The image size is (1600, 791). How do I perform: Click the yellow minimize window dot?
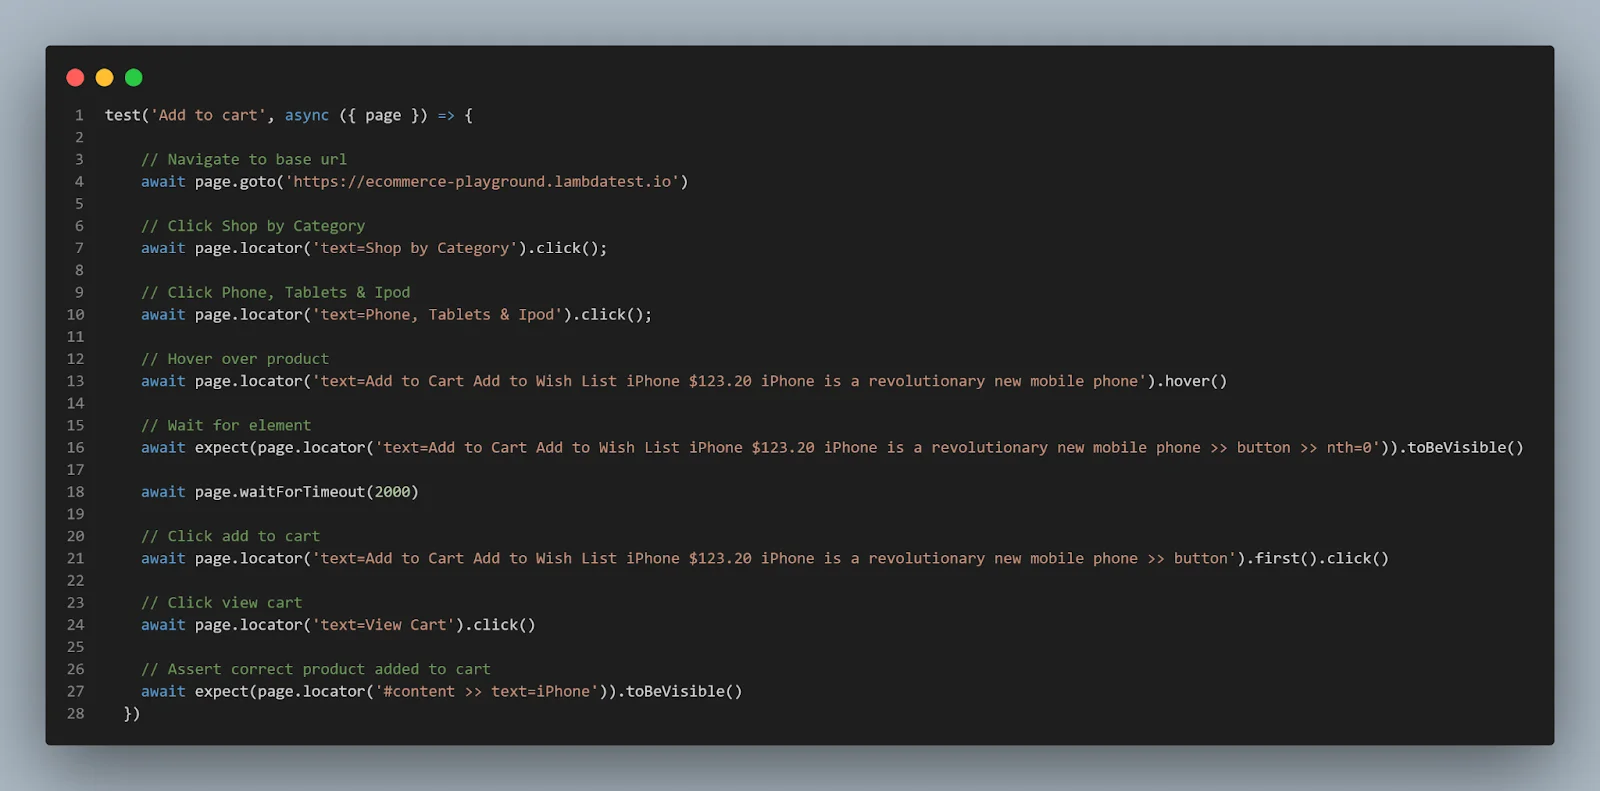(x=104, y=78)
